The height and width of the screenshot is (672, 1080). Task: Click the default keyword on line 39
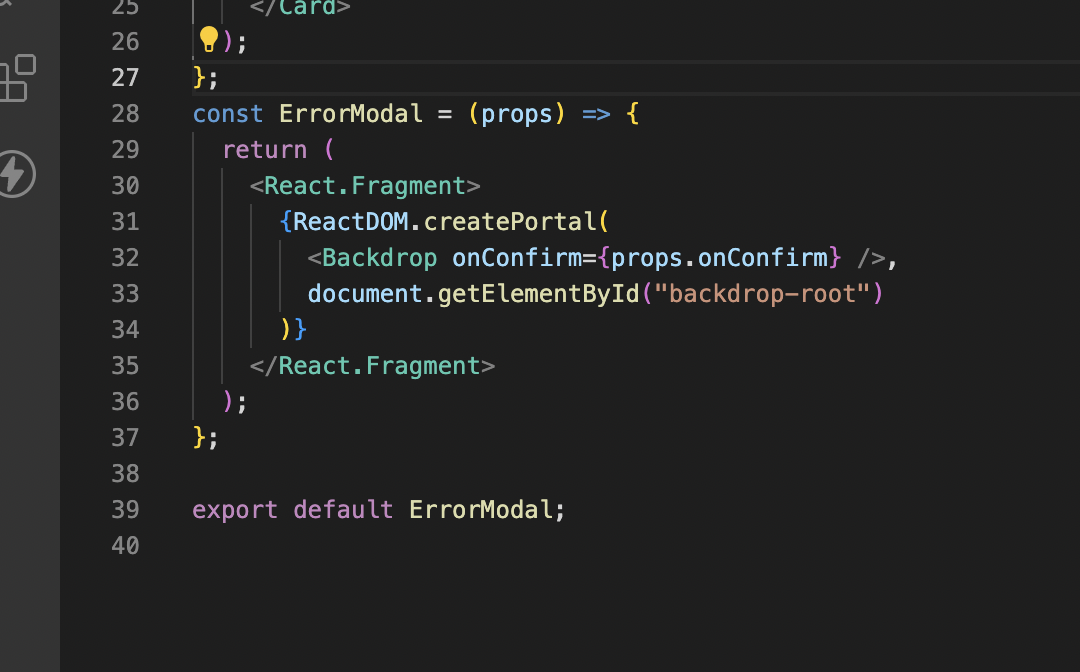point(343,510)
